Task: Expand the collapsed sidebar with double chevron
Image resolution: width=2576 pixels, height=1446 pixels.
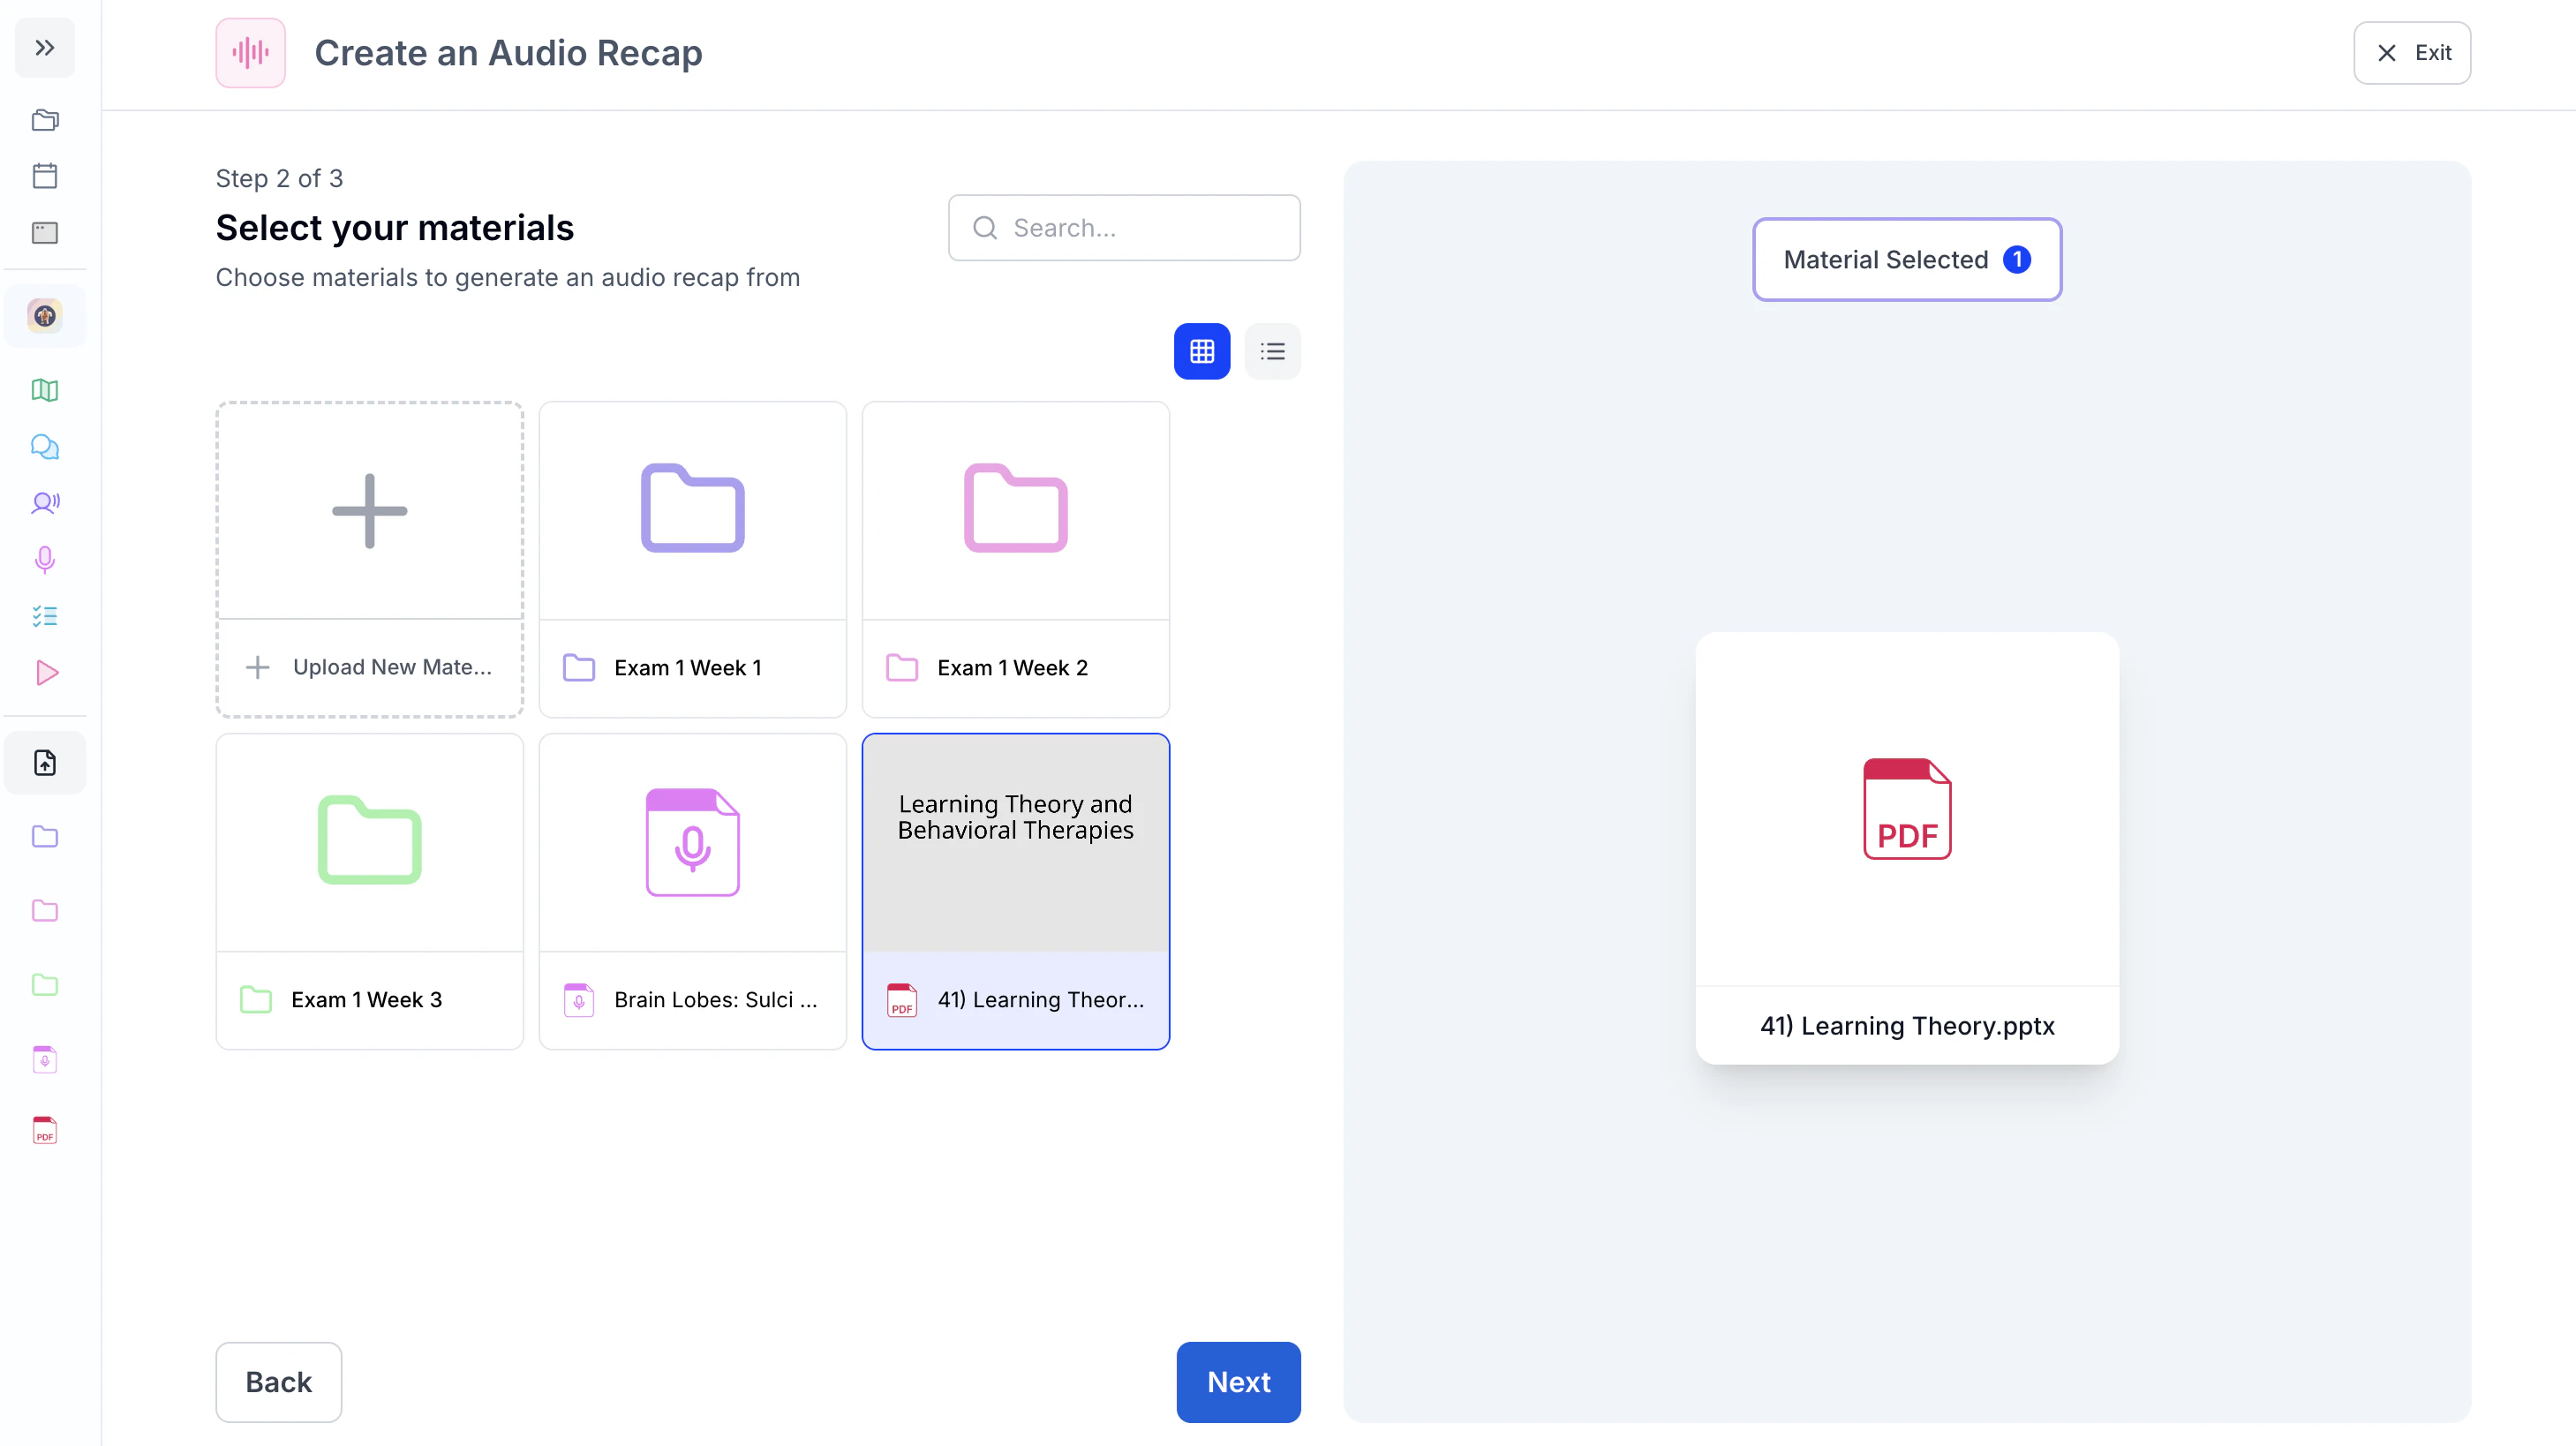Action: (x=45, y=48)
